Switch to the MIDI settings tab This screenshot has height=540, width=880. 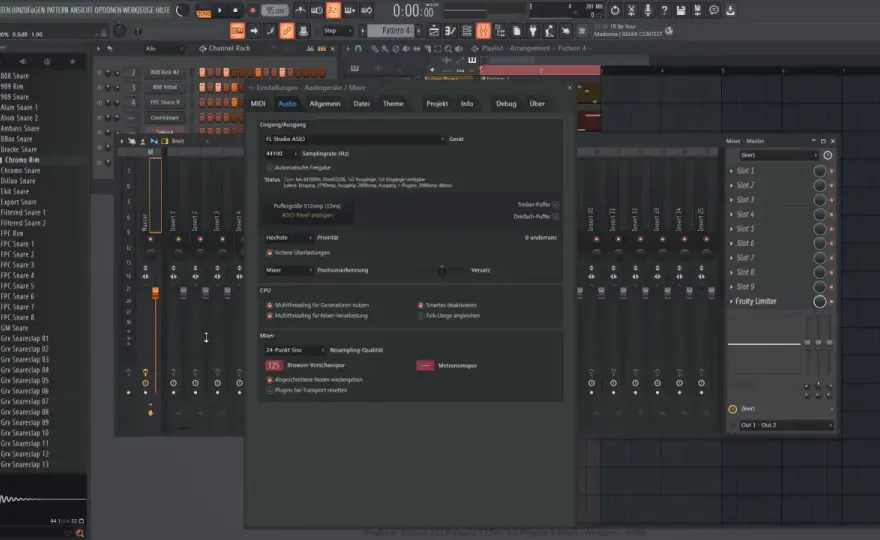coord(258,104)
